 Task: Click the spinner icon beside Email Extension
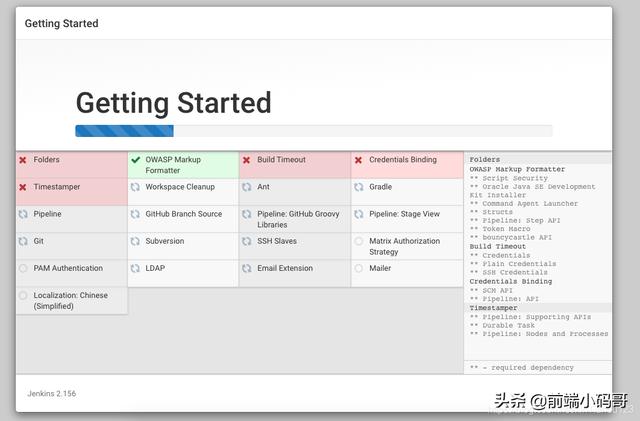[247, 268]
